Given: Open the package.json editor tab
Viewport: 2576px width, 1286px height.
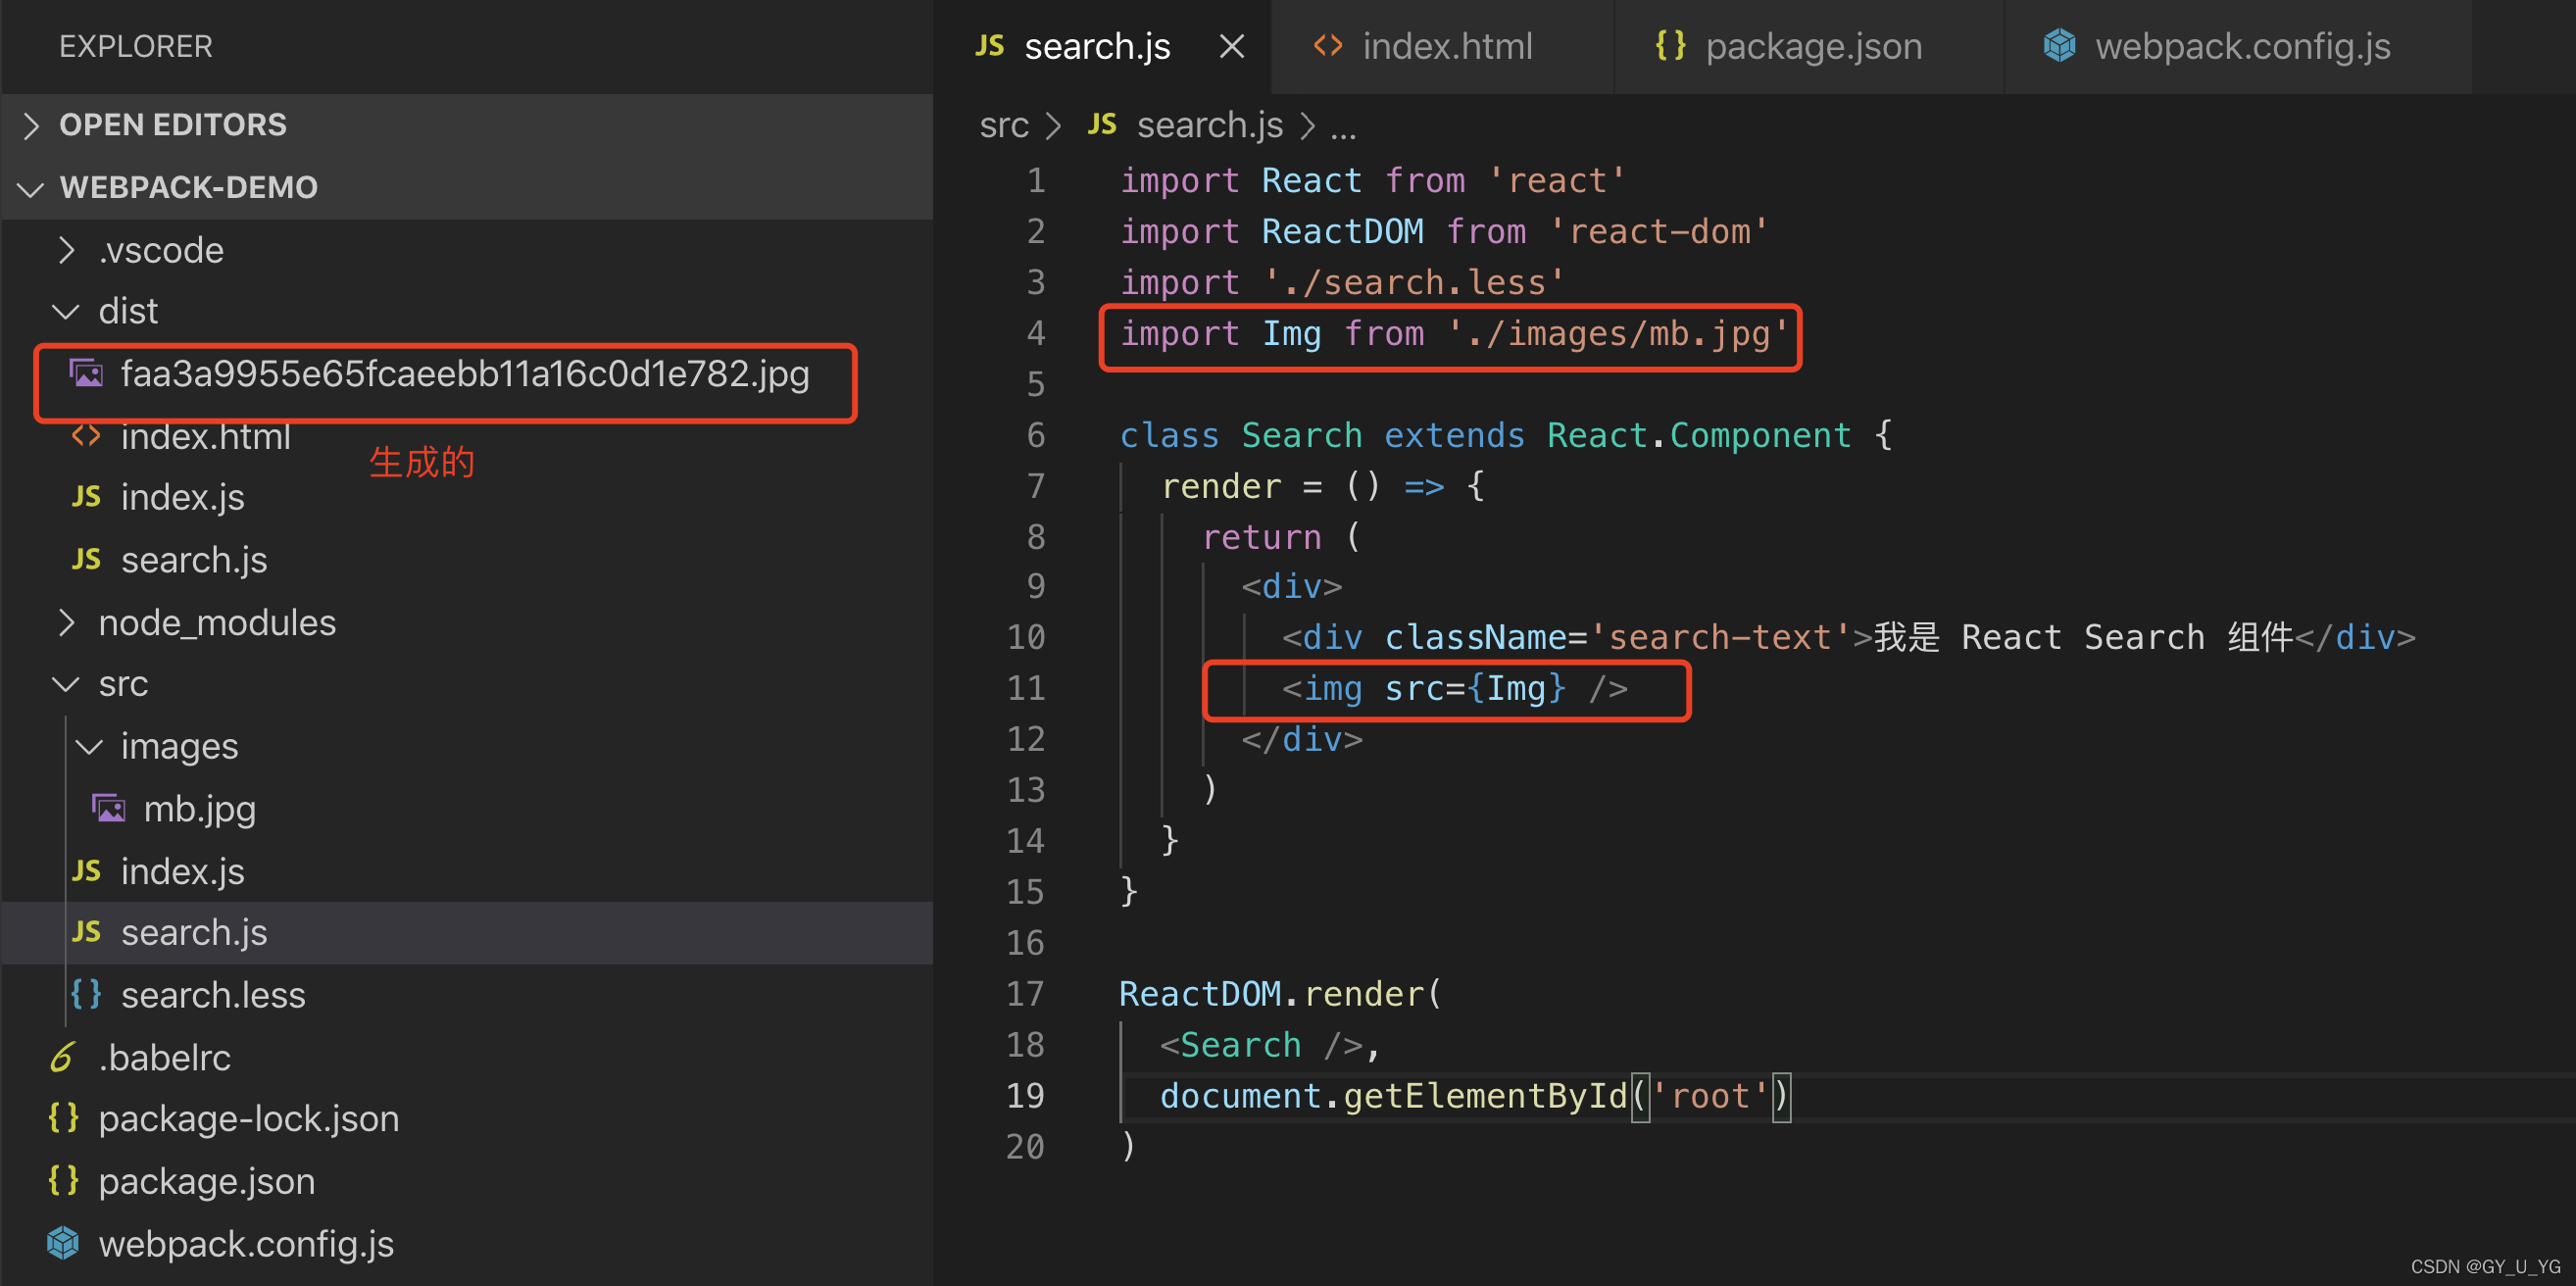Looking at the screenshot, I should pos(1808,46).
